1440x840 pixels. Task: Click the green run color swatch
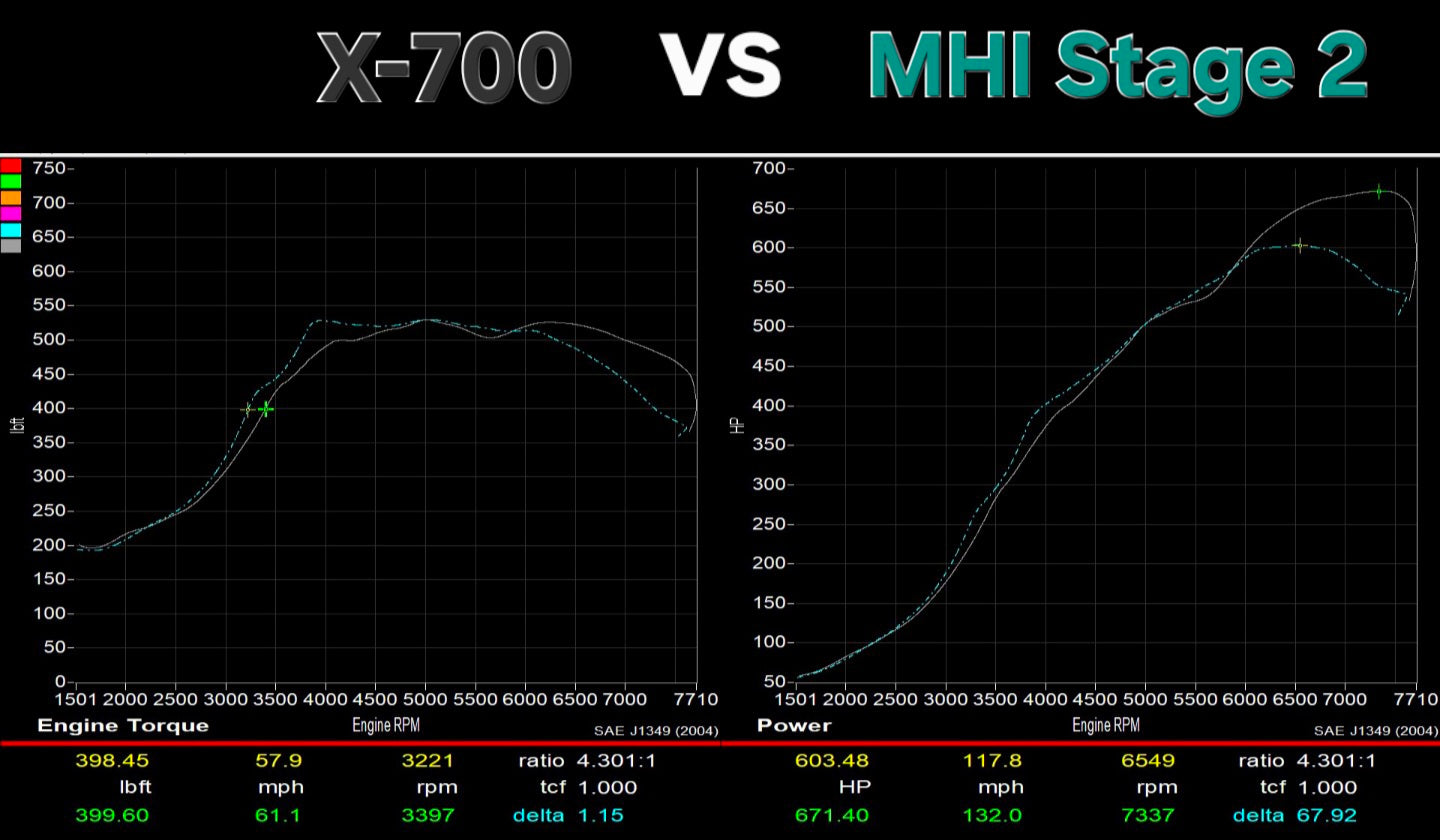click(x=11, y=182)
